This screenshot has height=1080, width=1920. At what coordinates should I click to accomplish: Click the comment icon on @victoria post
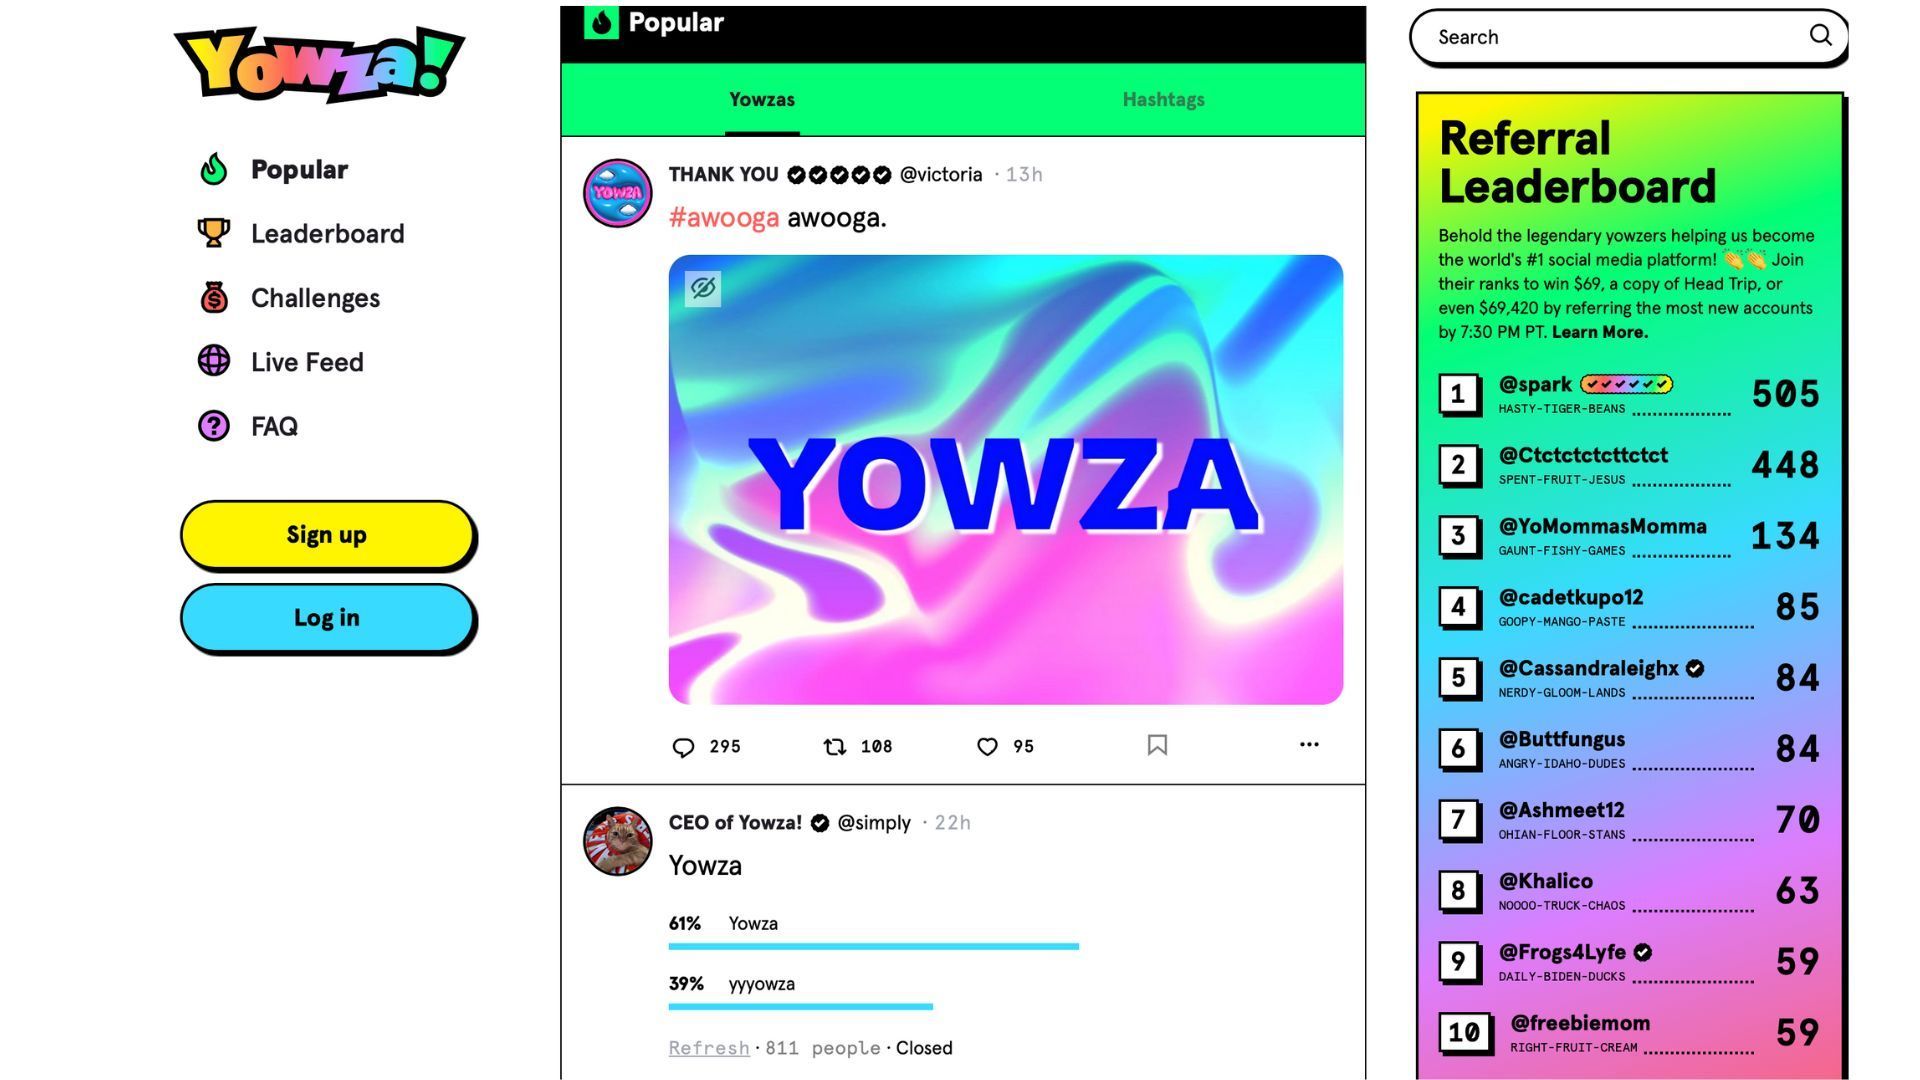pos(682,745)
